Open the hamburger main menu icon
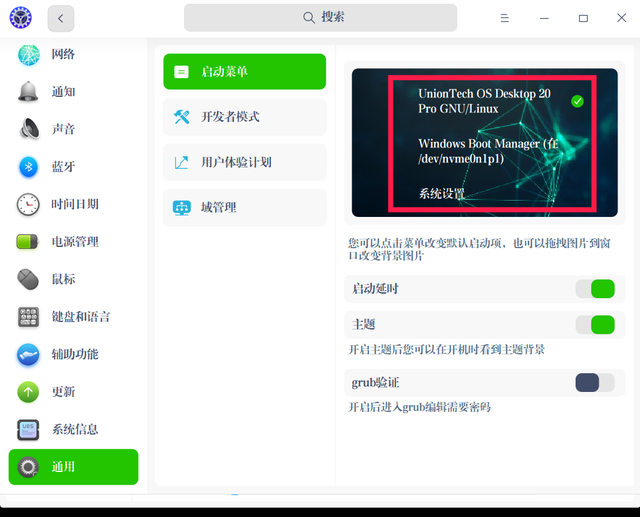Image resolution: width=640 pixels, height=517 pixels. coord(504,18)
